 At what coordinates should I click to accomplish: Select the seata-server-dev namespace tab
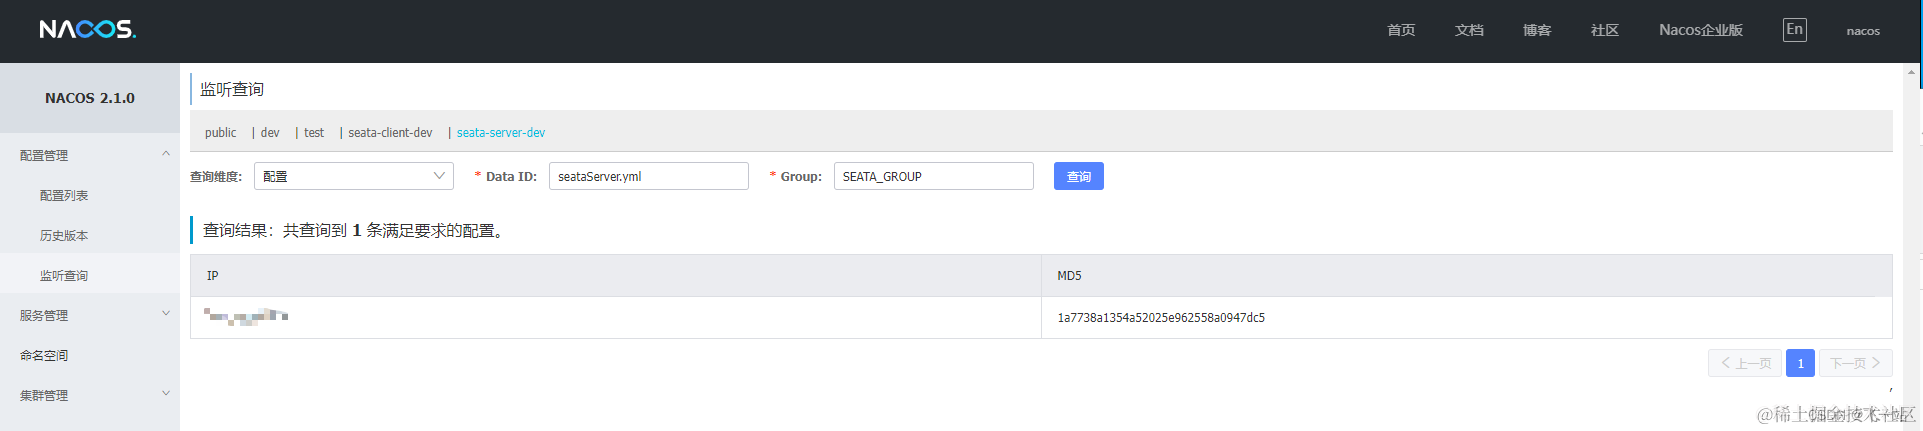(x=501, y=132)
